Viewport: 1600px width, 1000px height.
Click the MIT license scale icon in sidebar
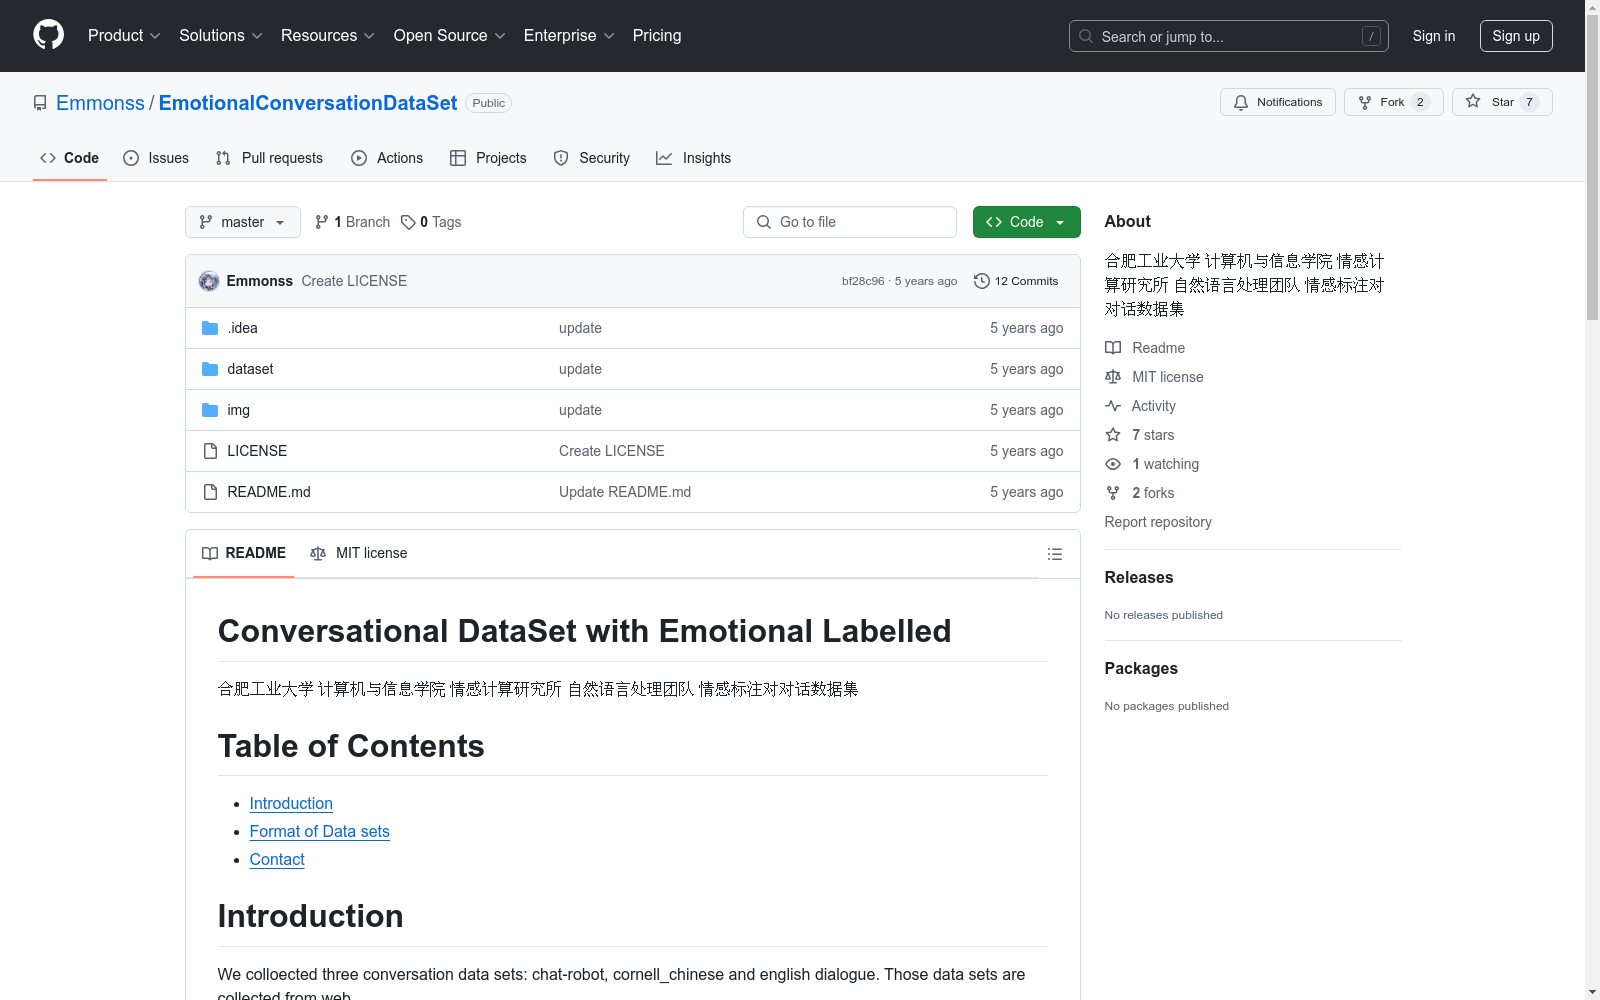(x=1113, y=377)
